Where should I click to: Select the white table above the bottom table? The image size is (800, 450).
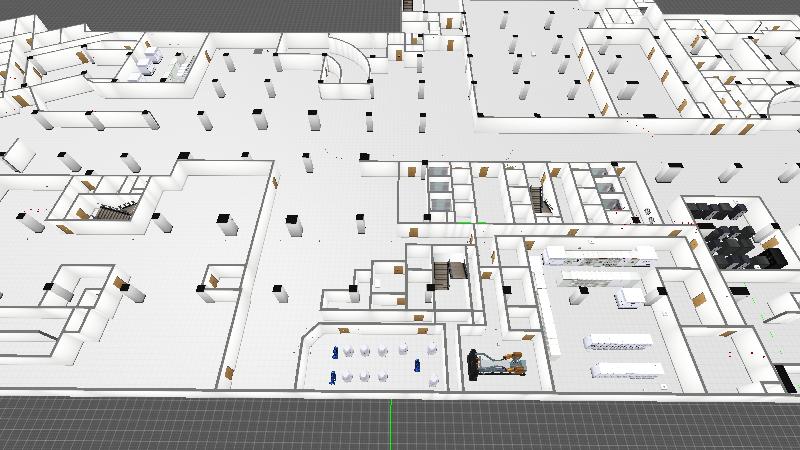(618, 343)
